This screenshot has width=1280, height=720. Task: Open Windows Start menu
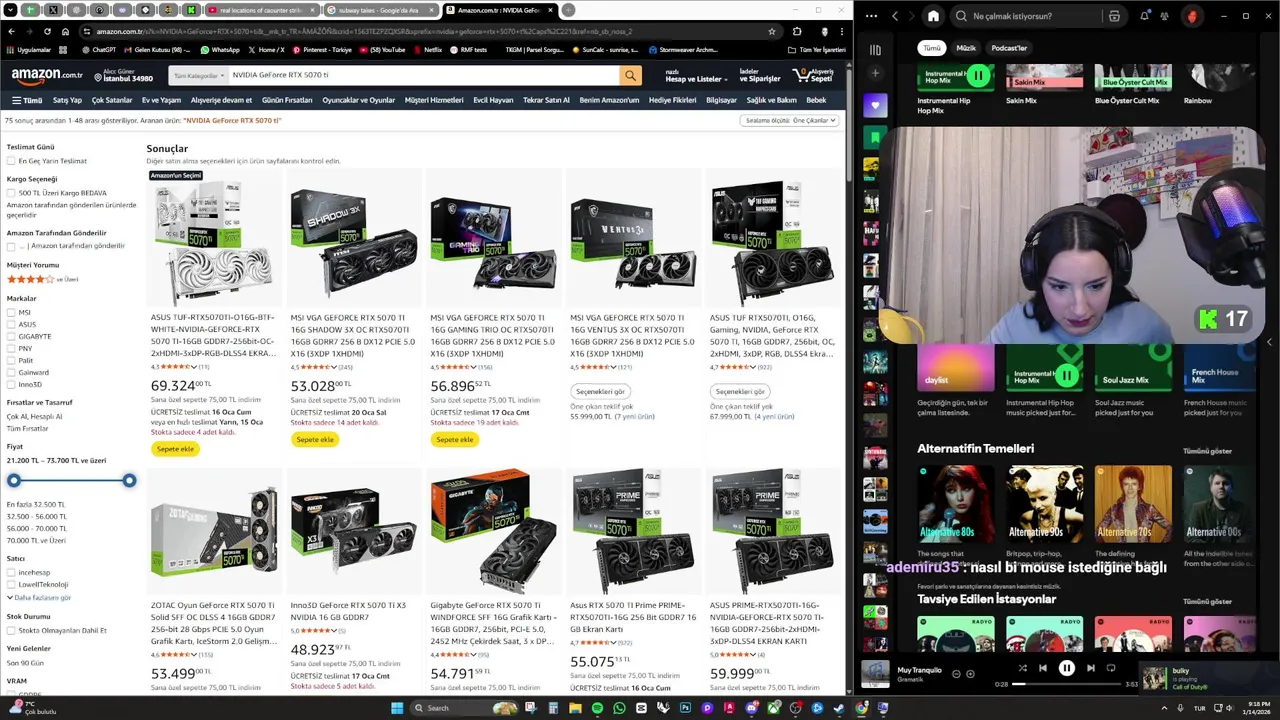(x=397, y=708)
